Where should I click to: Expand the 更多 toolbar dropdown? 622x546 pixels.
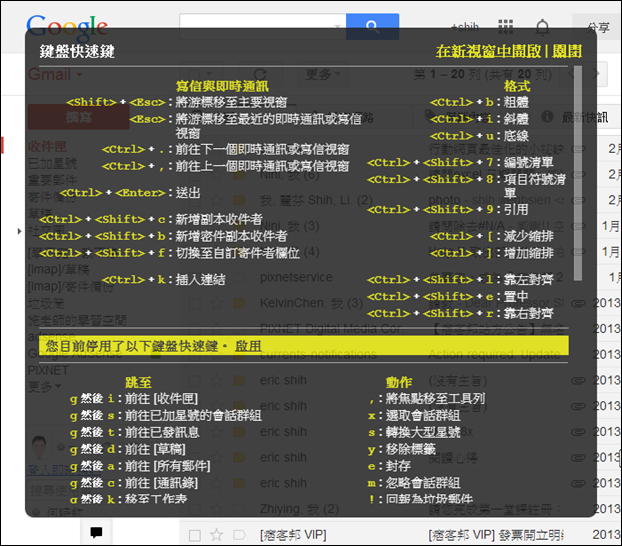(x=323, y=74)
